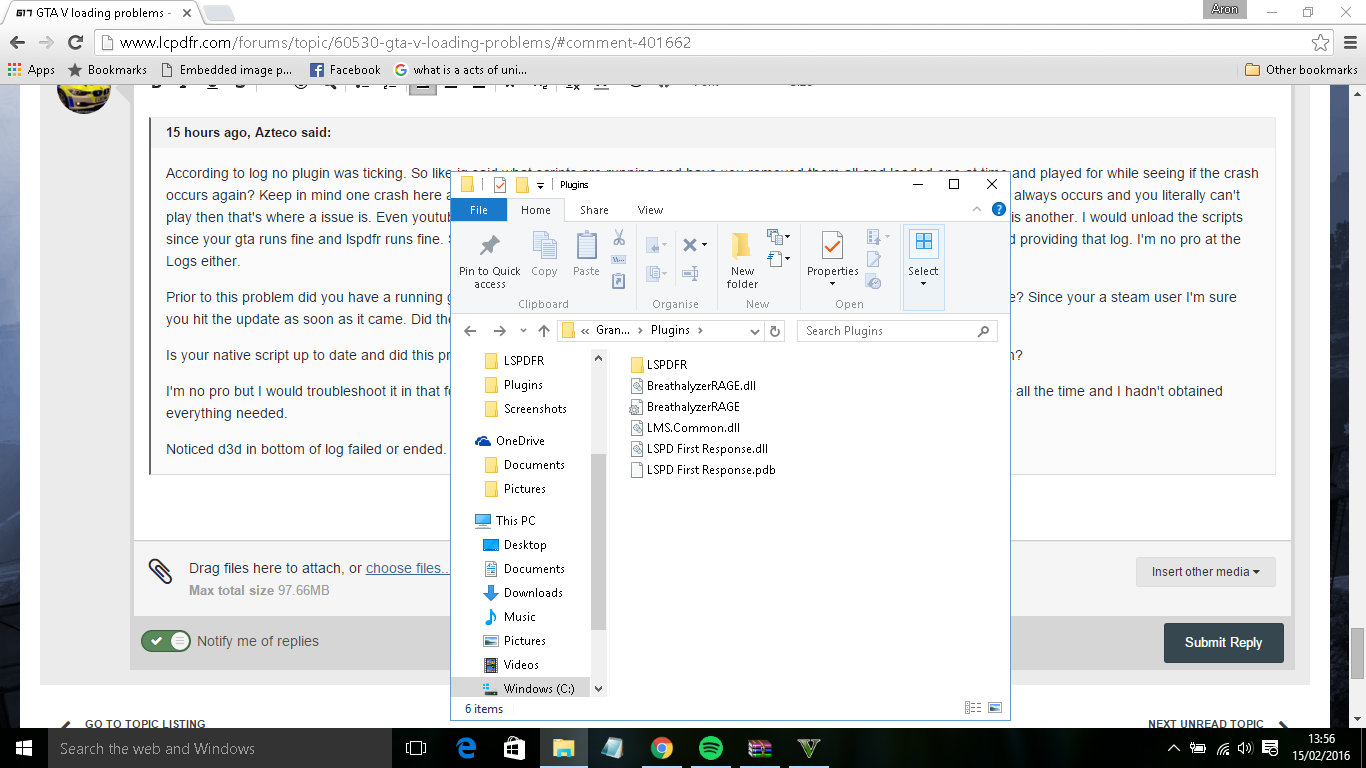Click Properties icon in Quick Access Toolbar
1366x768 pixels.
500,185
